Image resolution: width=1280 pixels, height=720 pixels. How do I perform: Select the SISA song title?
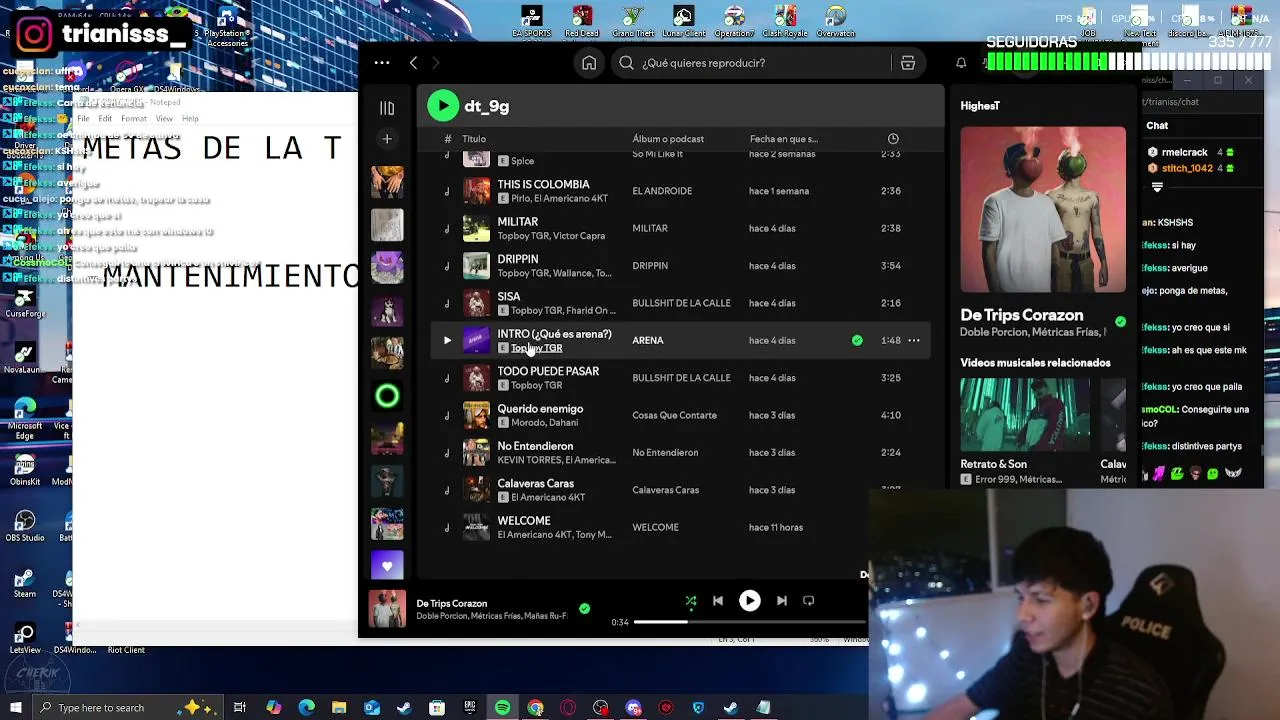508,296
